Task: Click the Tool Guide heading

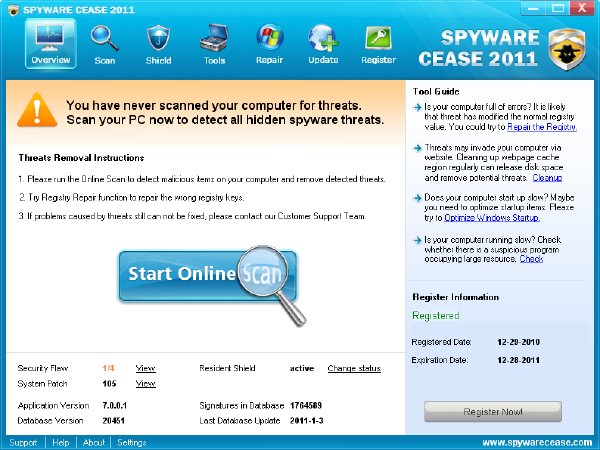Action: point(436,91)
